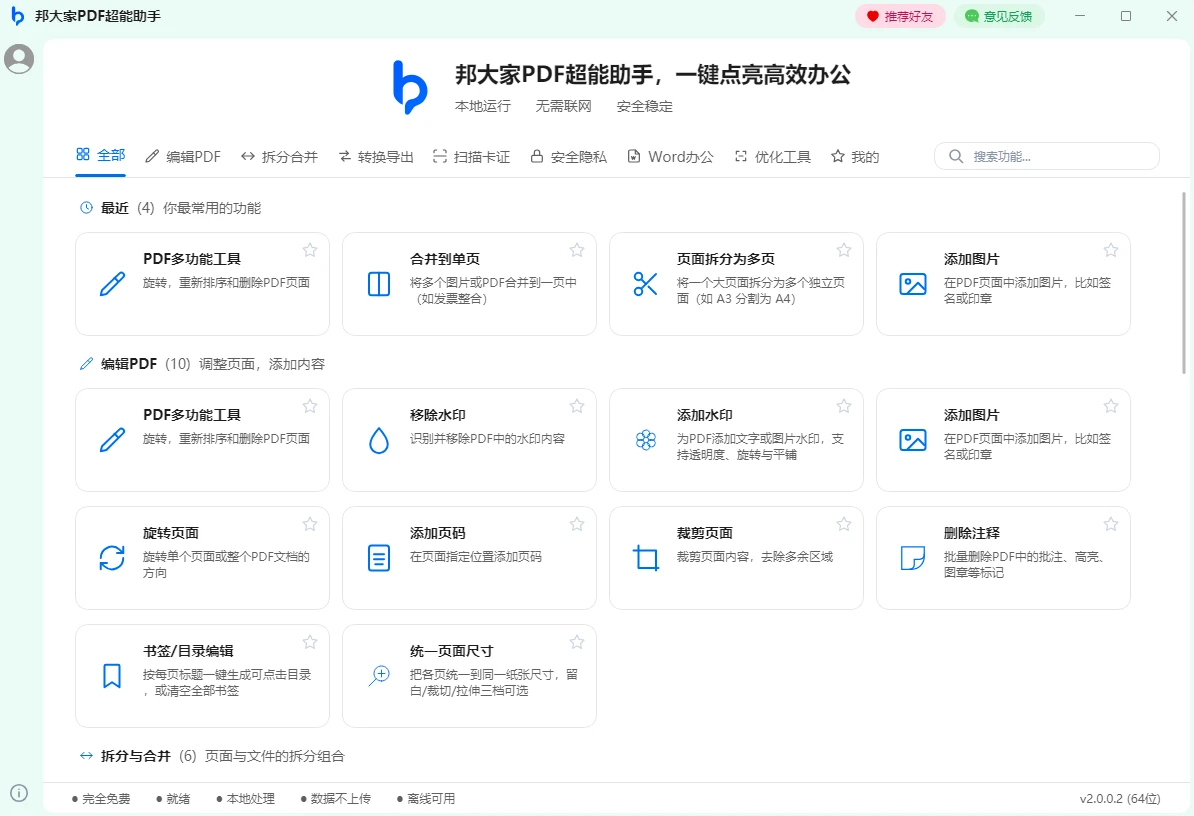
Task: Click the search magnifier icon
Action: [956, 156]
